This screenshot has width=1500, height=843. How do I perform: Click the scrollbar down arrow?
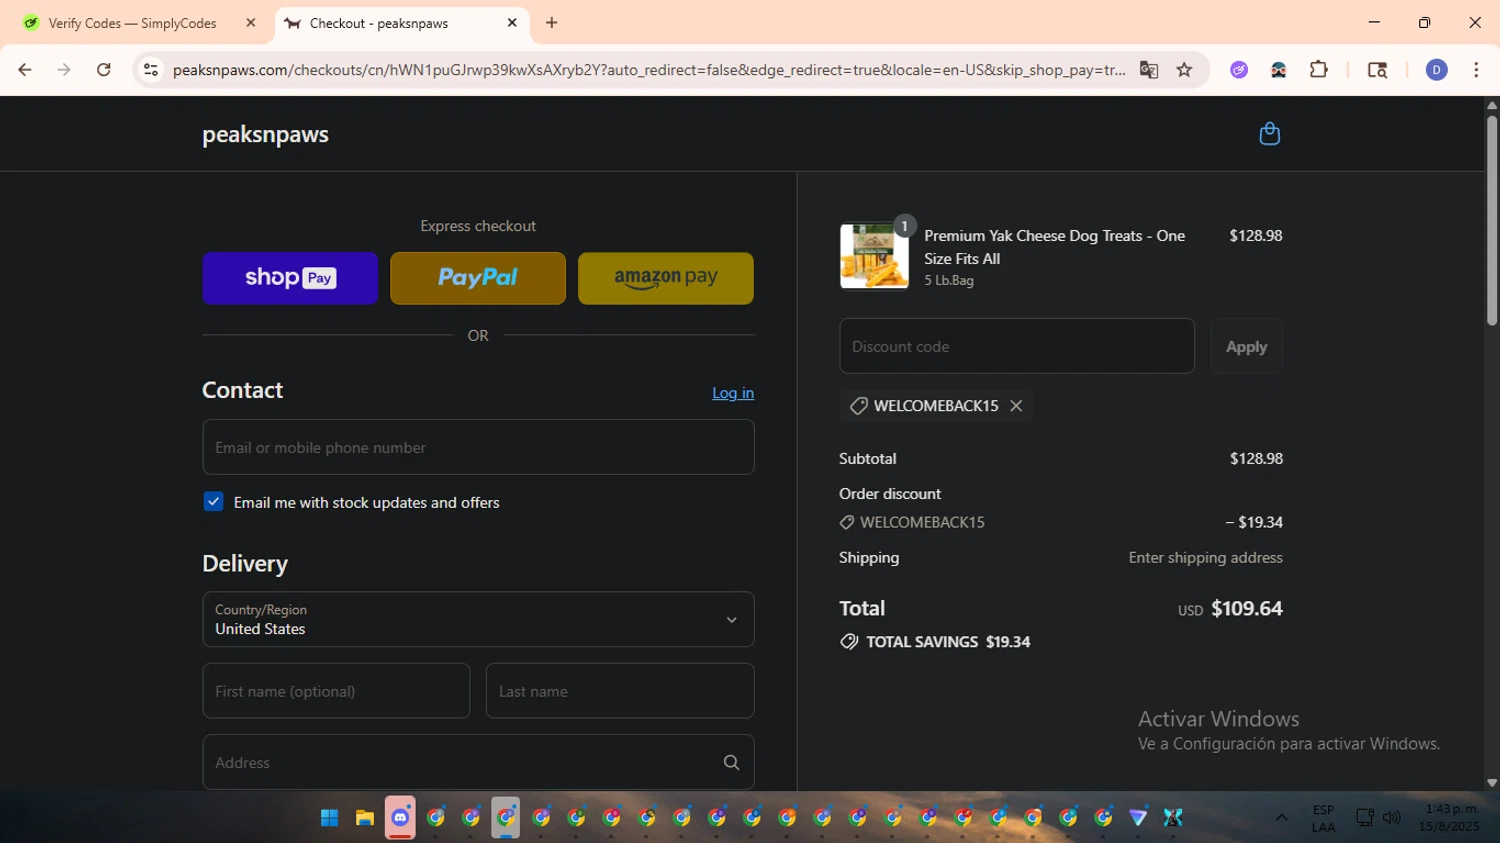[1492, 783]
